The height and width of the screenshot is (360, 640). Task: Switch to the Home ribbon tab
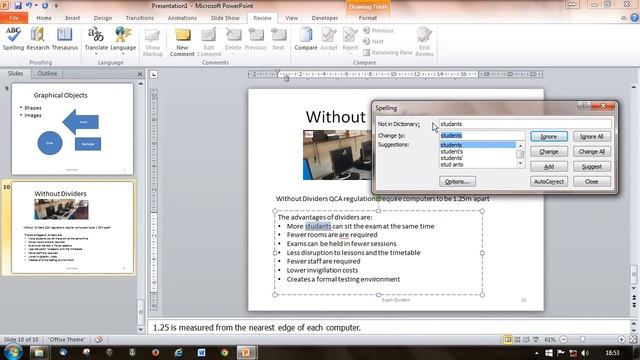coord(44,18)
